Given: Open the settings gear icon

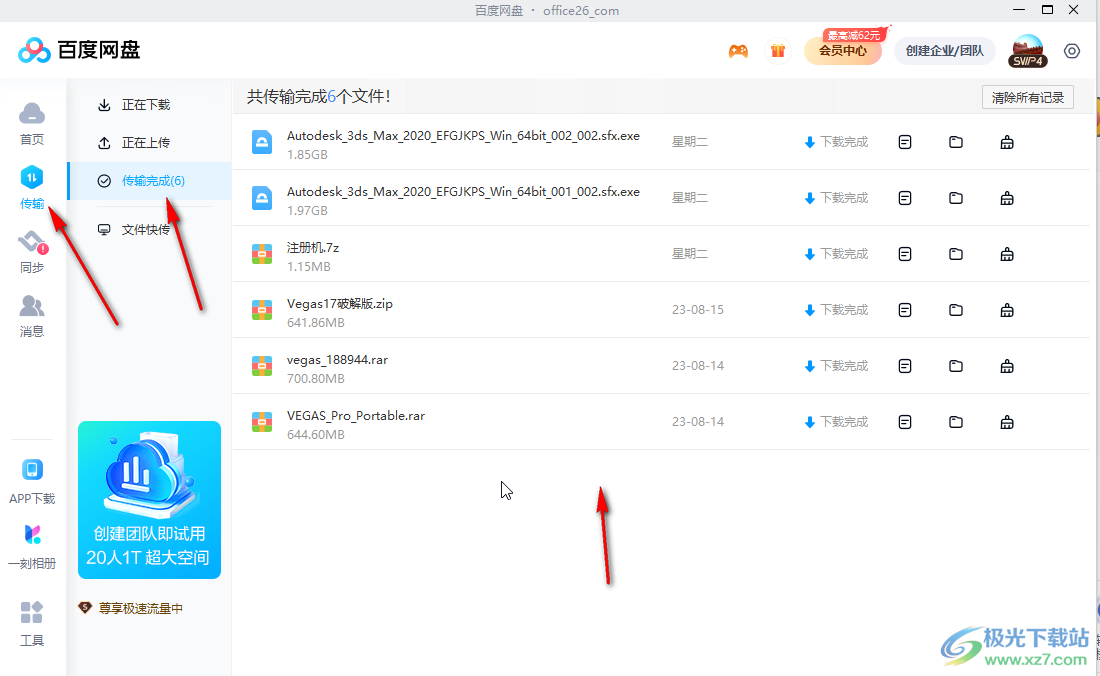Looking at the screenshot, I should click(x=1072, y=50).
